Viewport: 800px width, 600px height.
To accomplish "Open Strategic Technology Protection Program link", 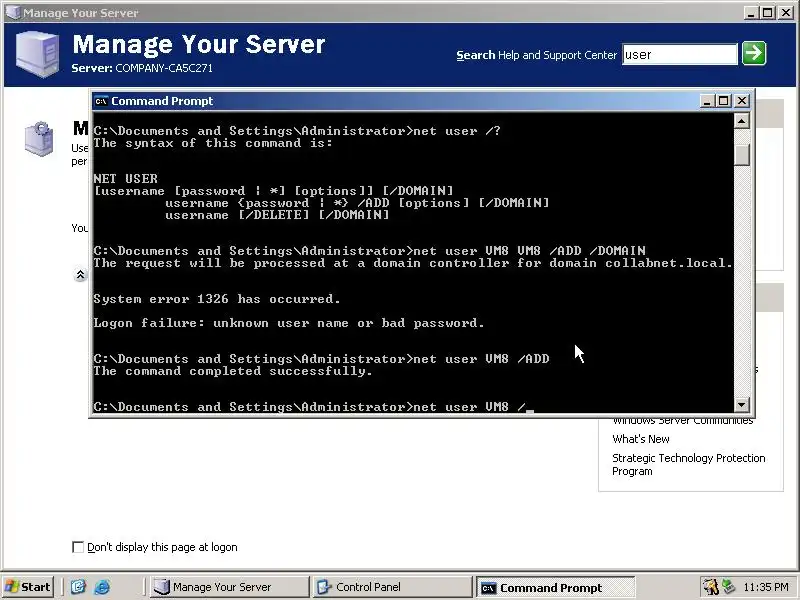I will coord(688,464).
